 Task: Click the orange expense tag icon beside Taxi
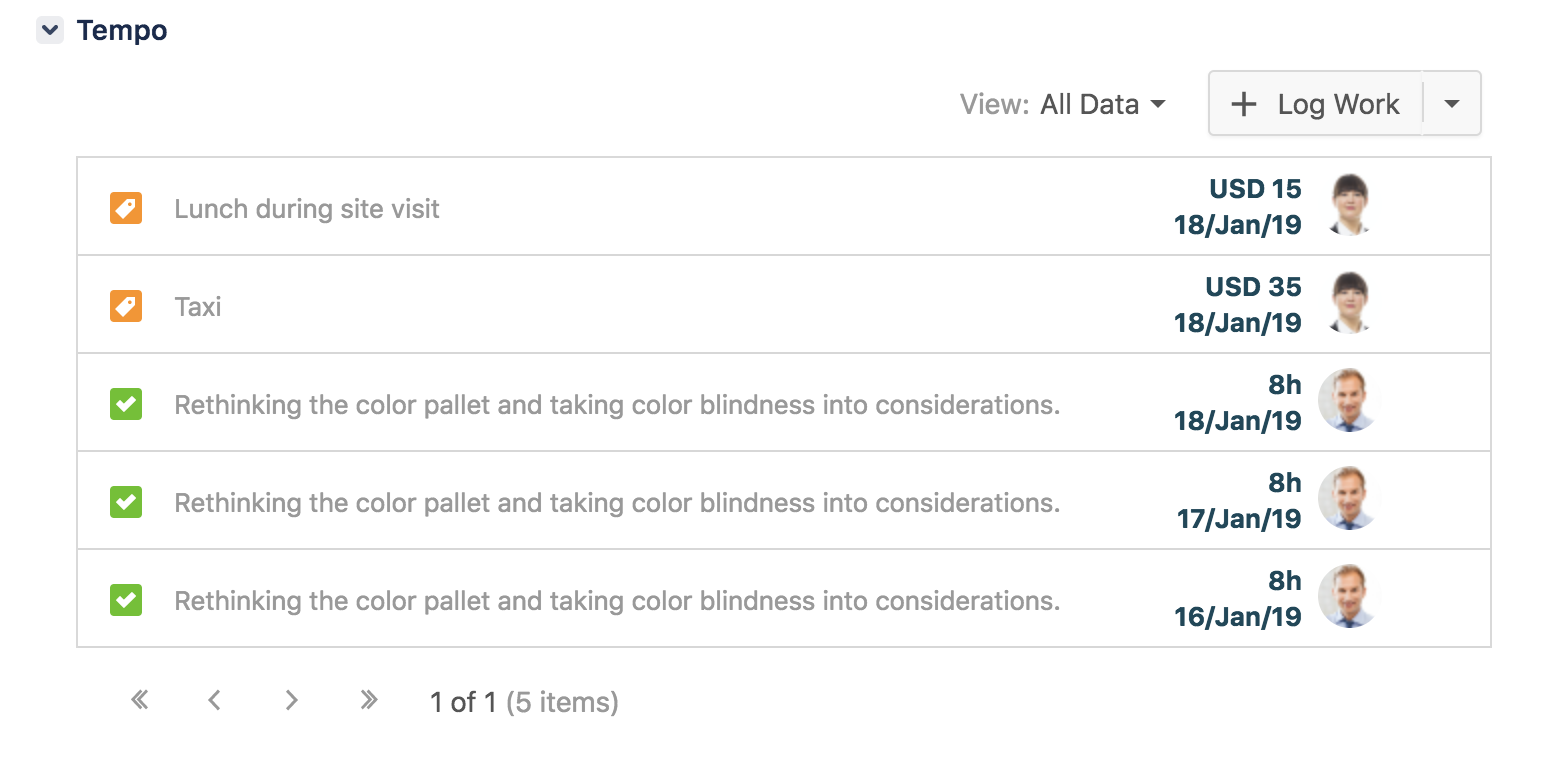[125, 306]
